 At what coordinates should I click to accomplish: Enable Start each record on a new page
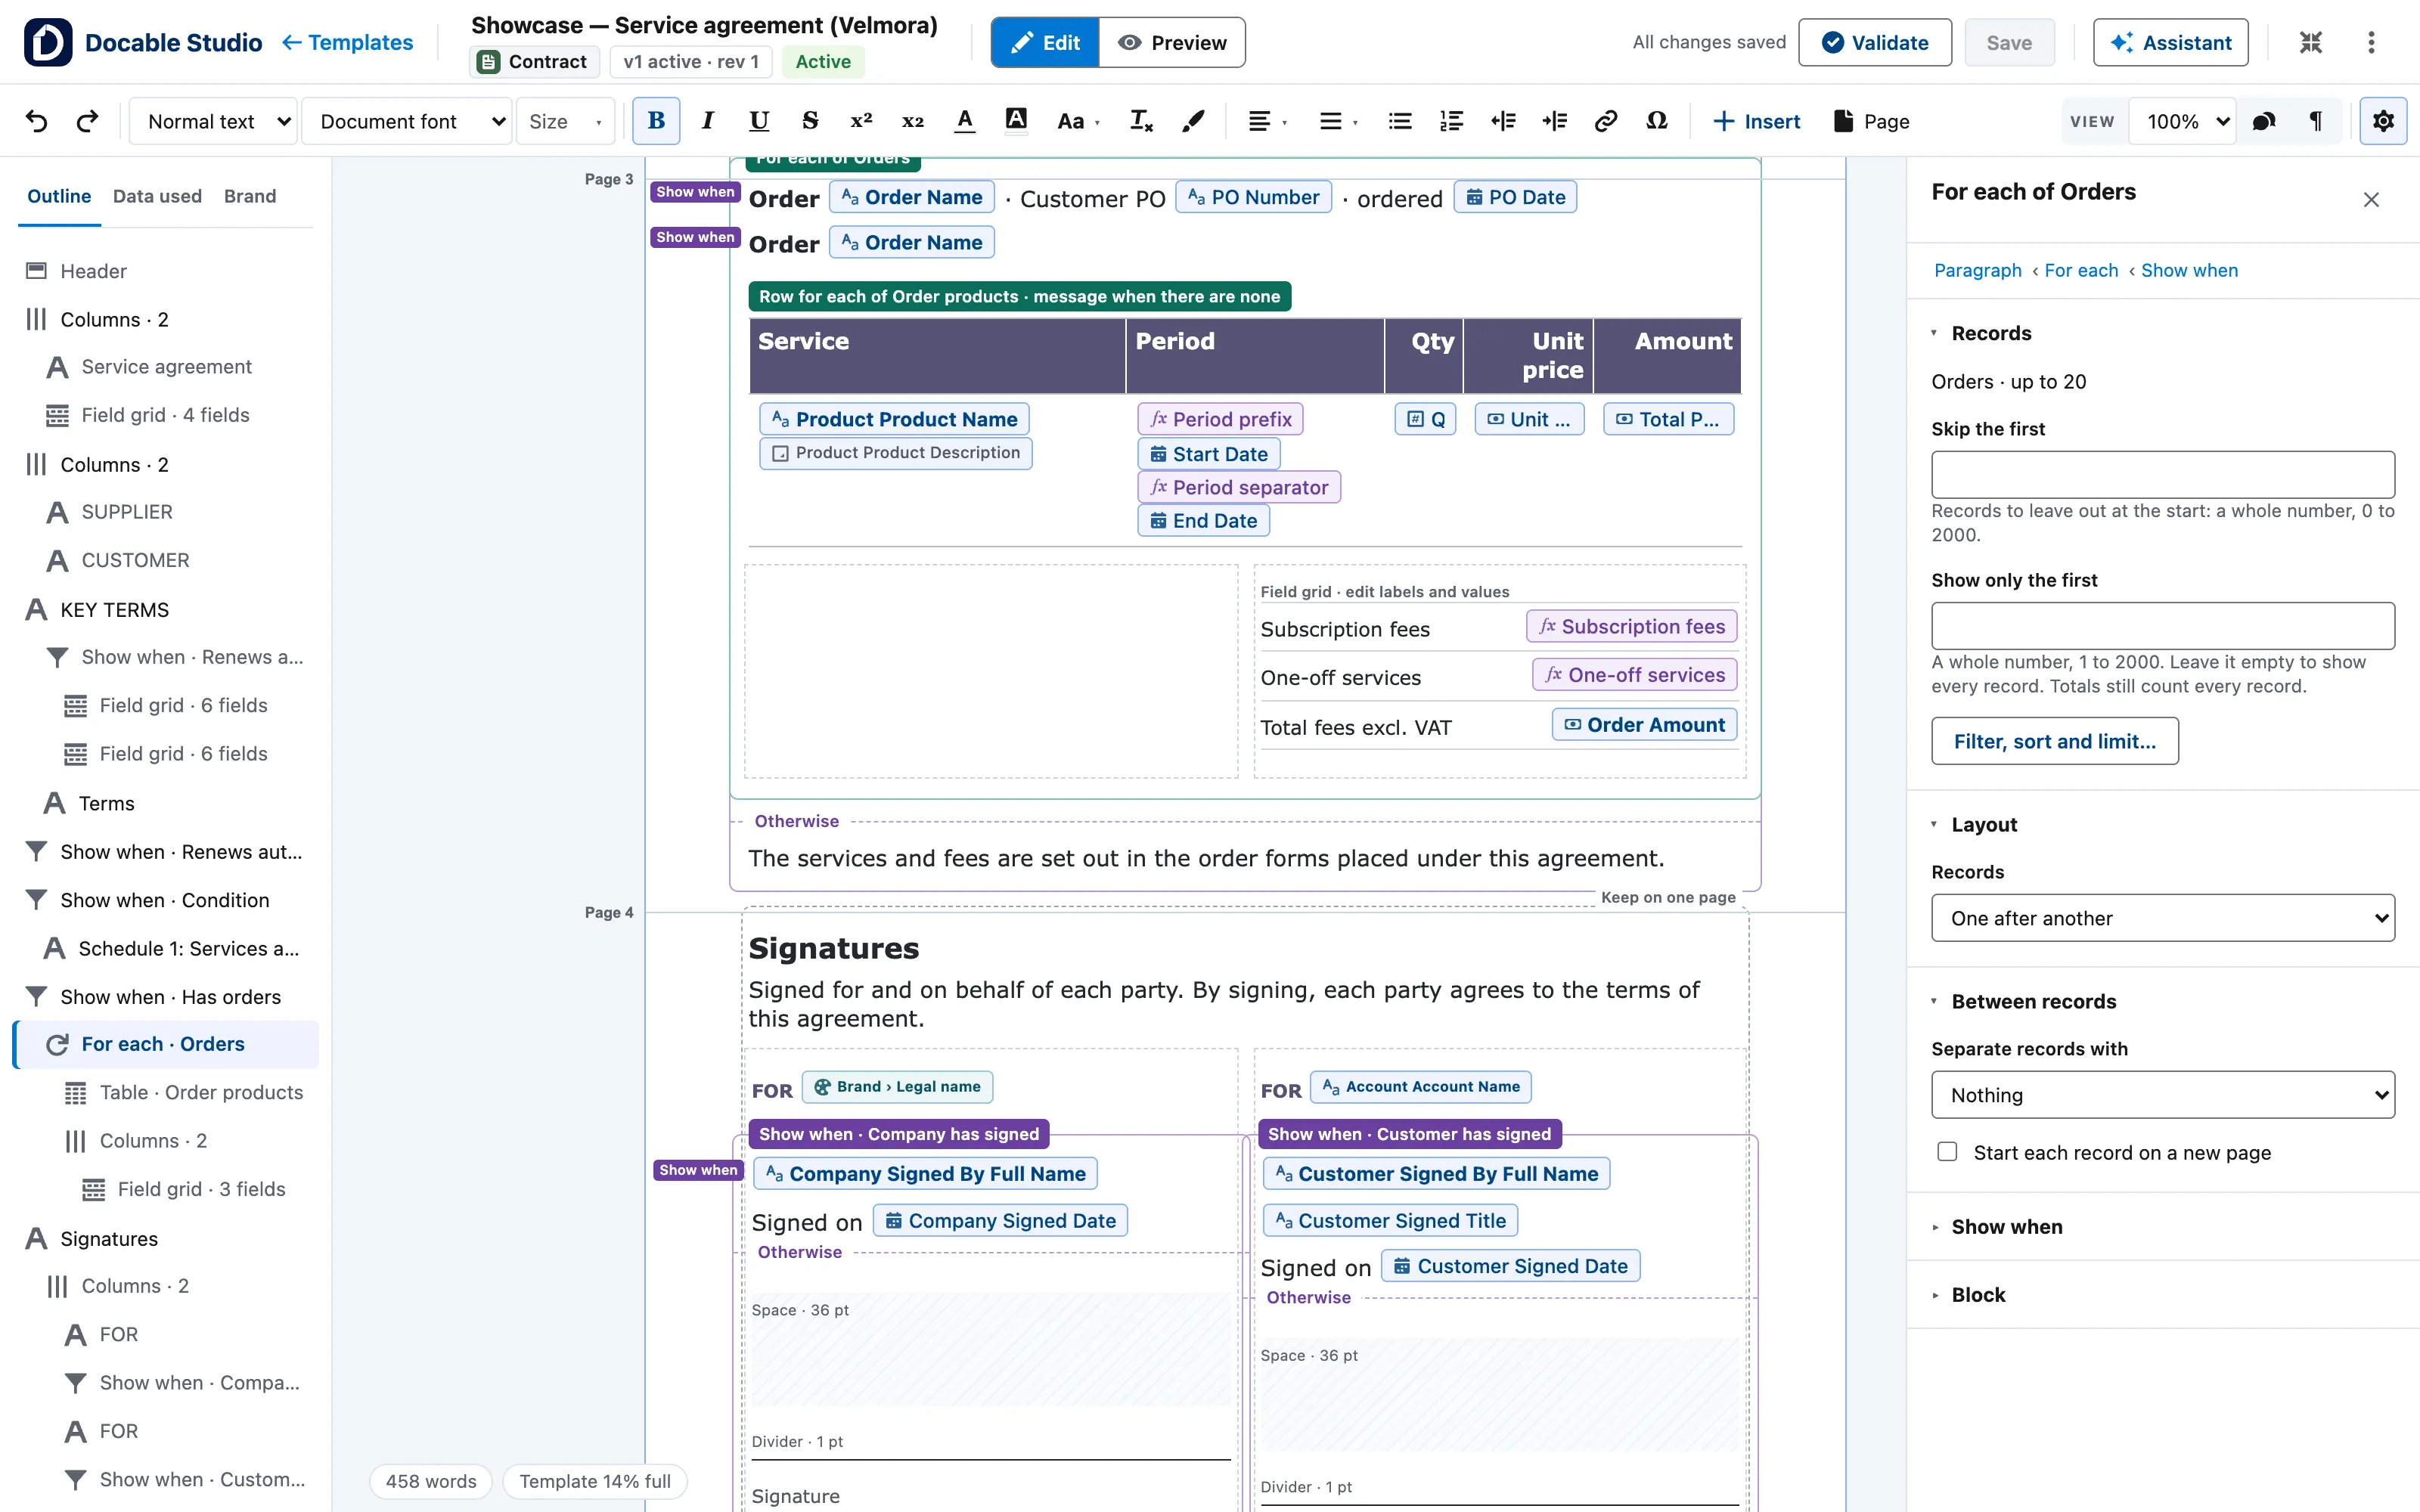1947,1152
